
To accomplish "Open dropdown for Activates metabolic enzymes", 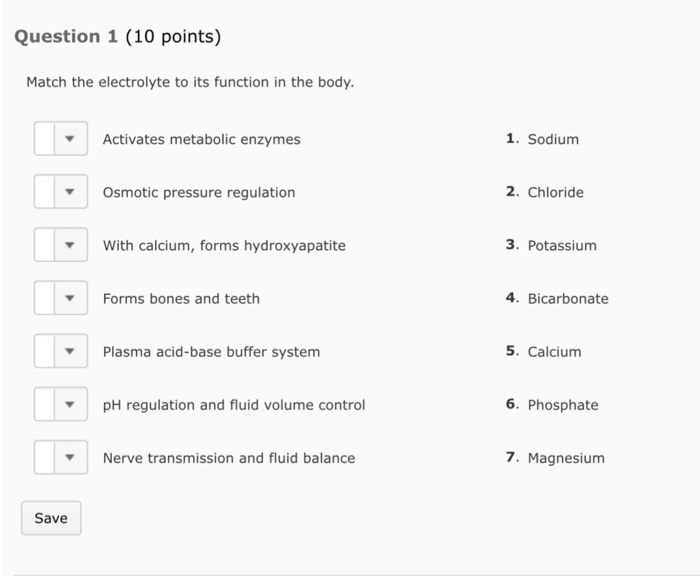I will [61, 139].
